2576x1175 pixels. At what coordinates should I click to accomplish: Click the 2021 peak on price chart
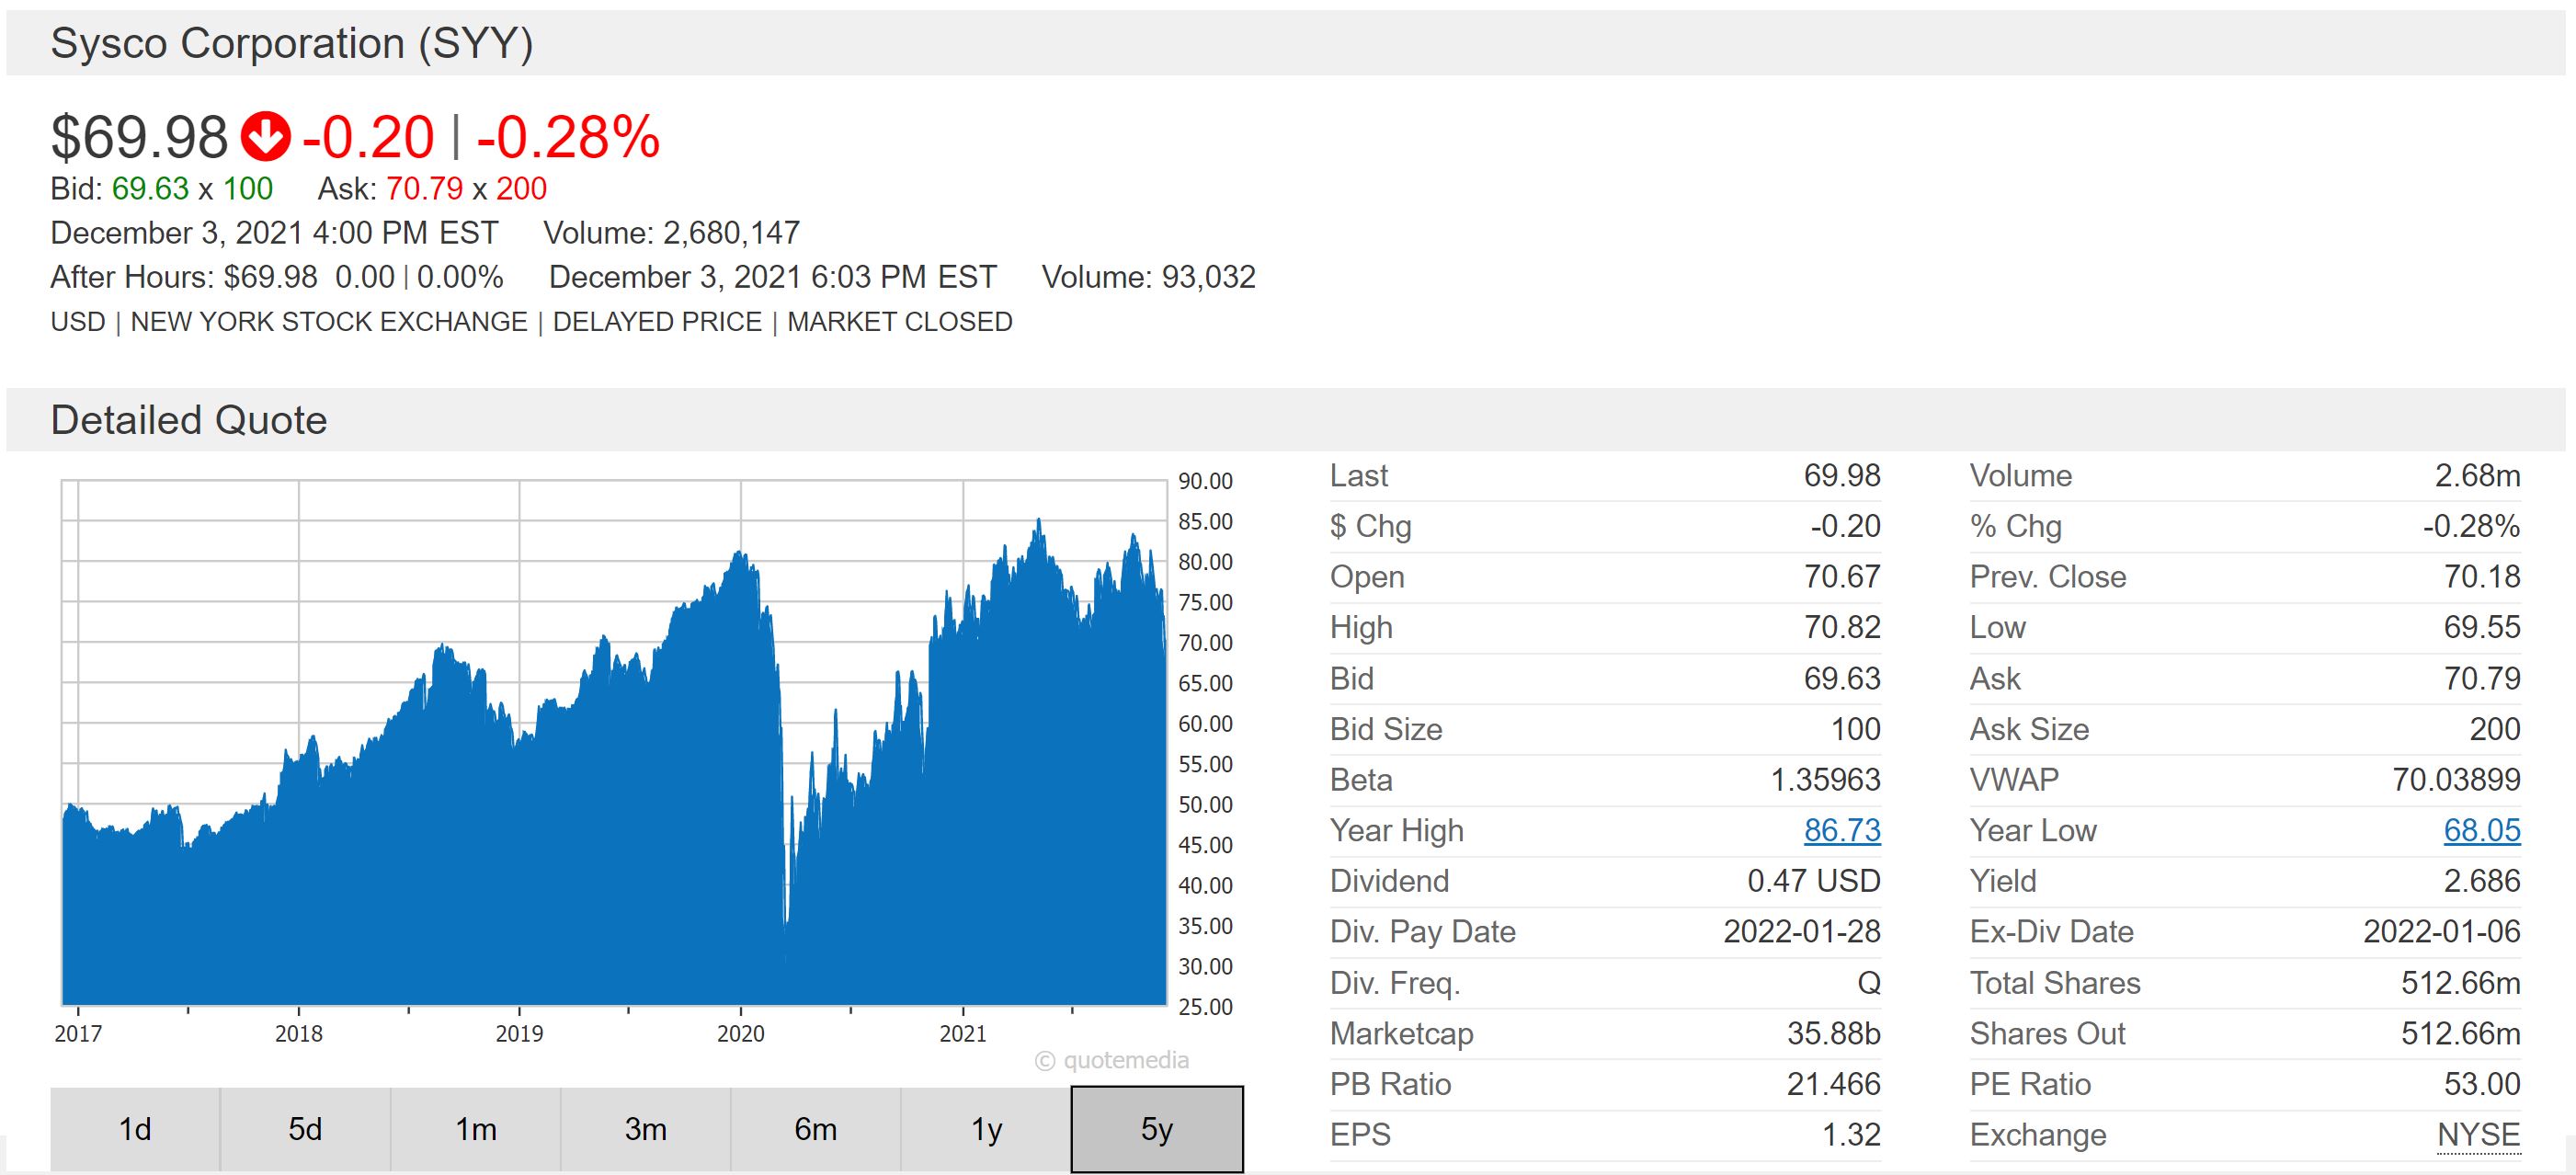tap(1039, 522)
